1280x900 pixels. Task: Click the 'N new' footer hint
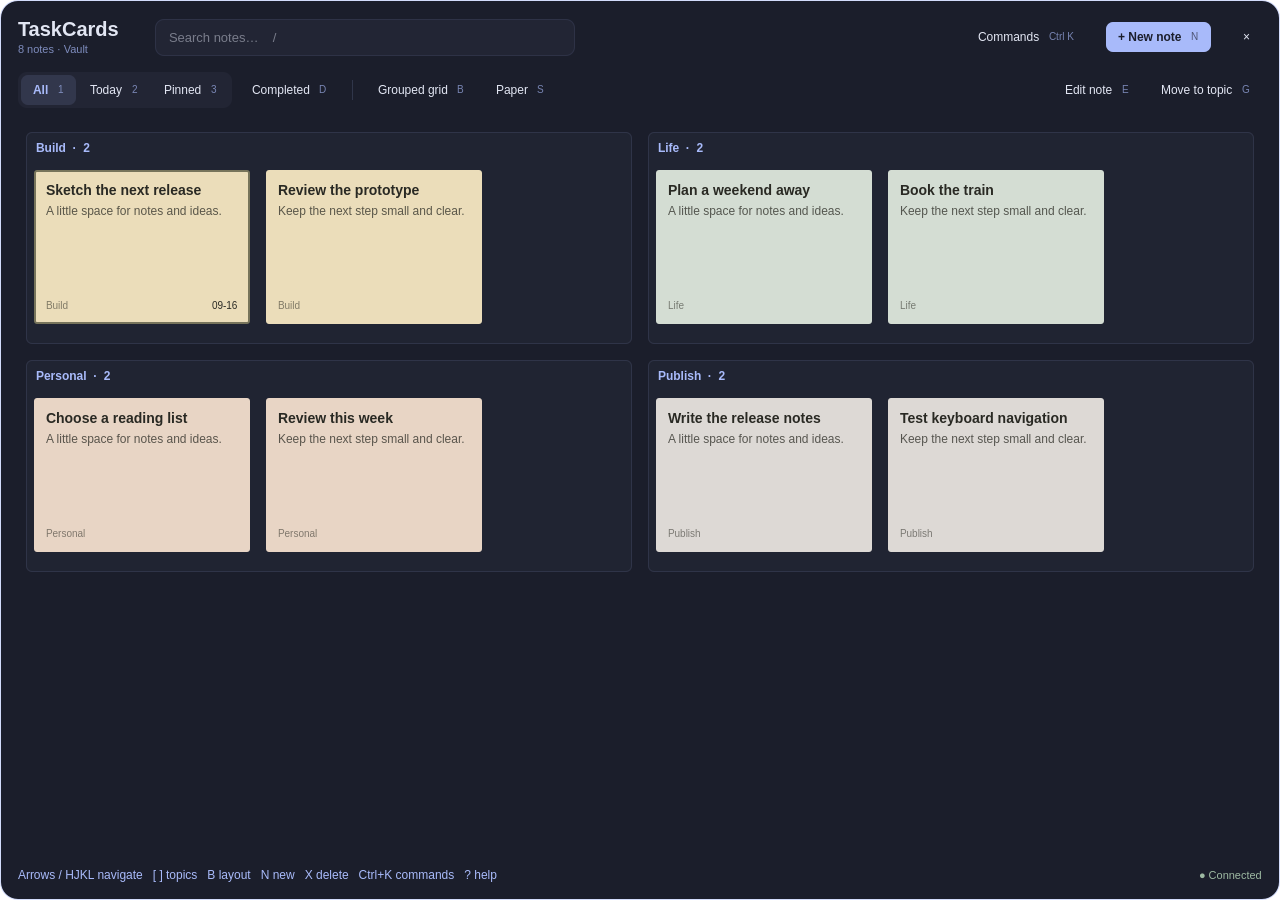point(278,875)
